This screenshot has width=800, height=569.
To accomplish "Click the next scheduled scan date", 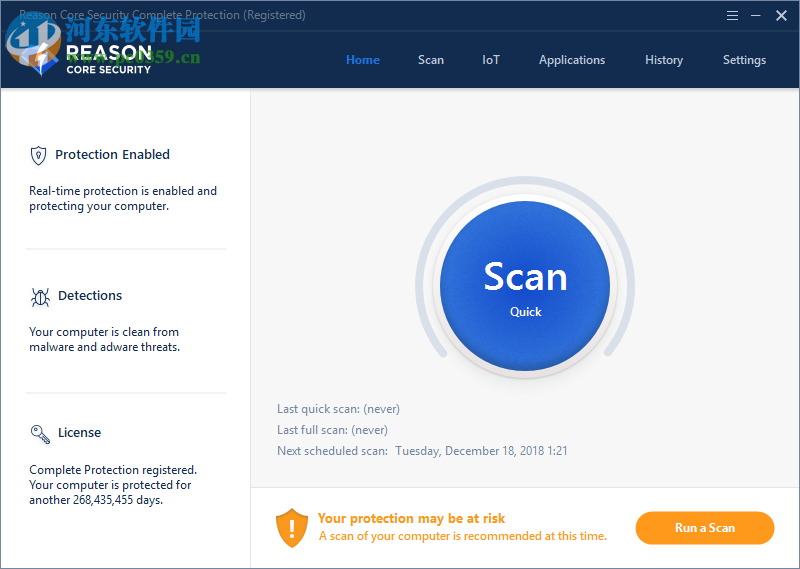I will (x=481, y=451).
